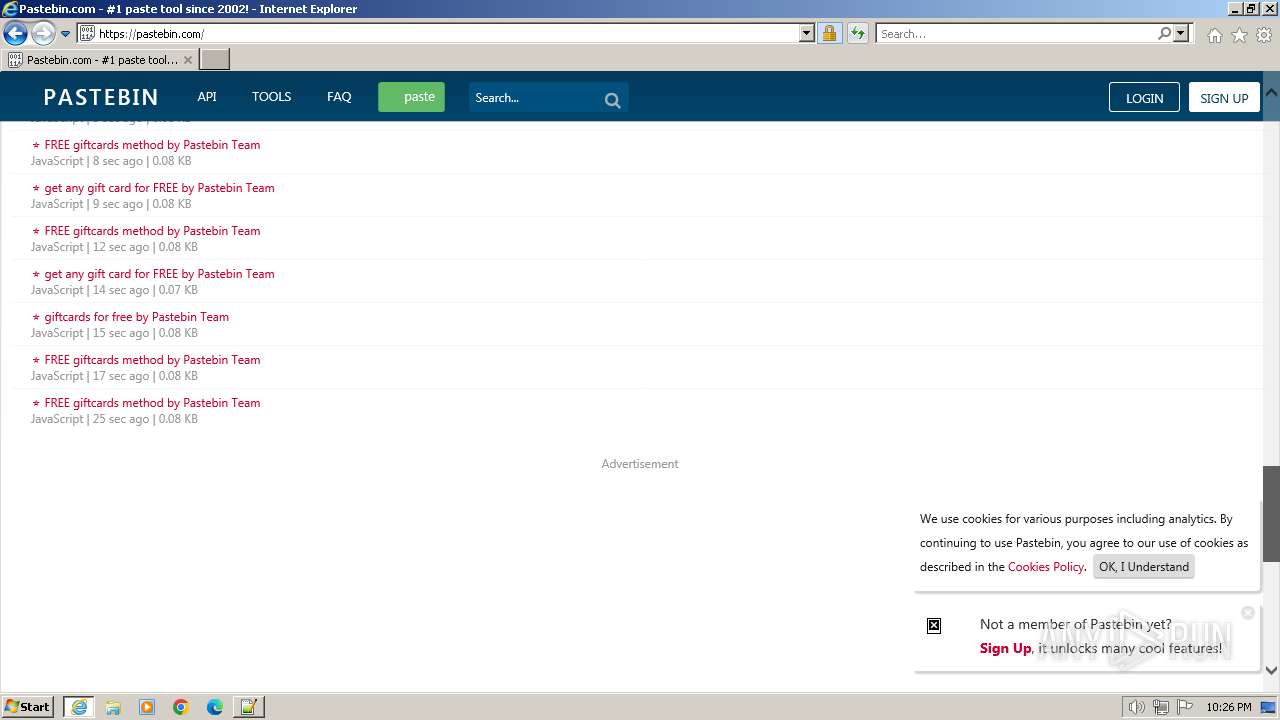Open Windows Media Player taskbar icon
Screen dimensions: 1280x720
(147, 707)
